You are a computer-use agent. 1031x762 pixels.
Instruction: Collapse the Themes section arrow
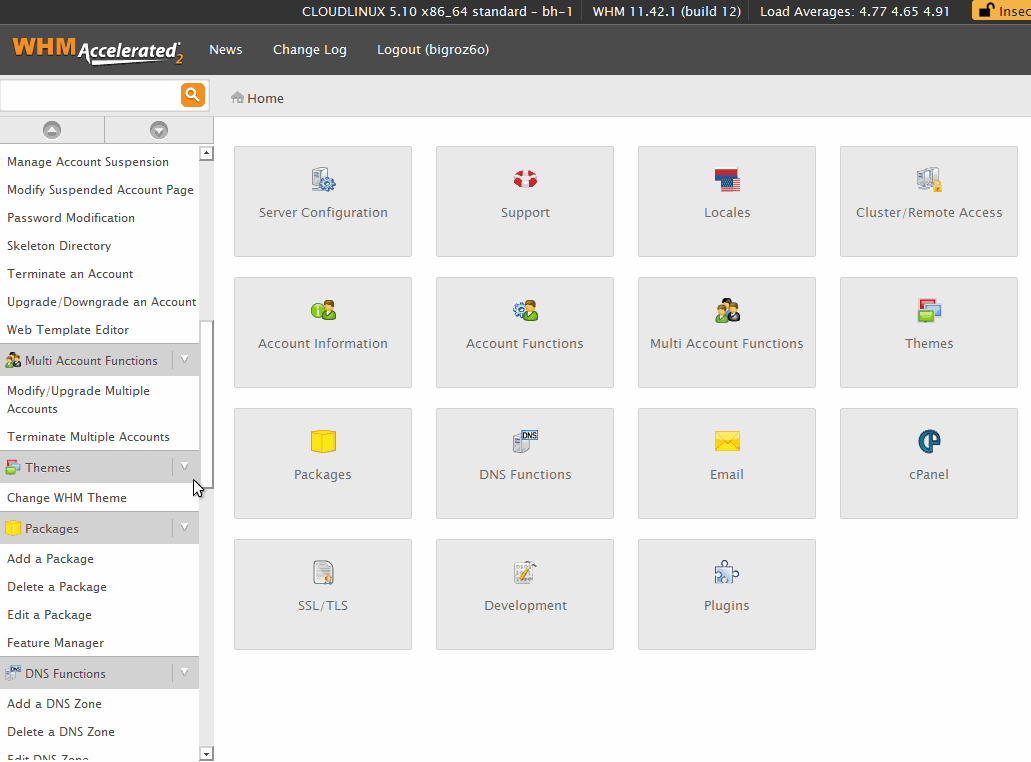pos(185,467)
